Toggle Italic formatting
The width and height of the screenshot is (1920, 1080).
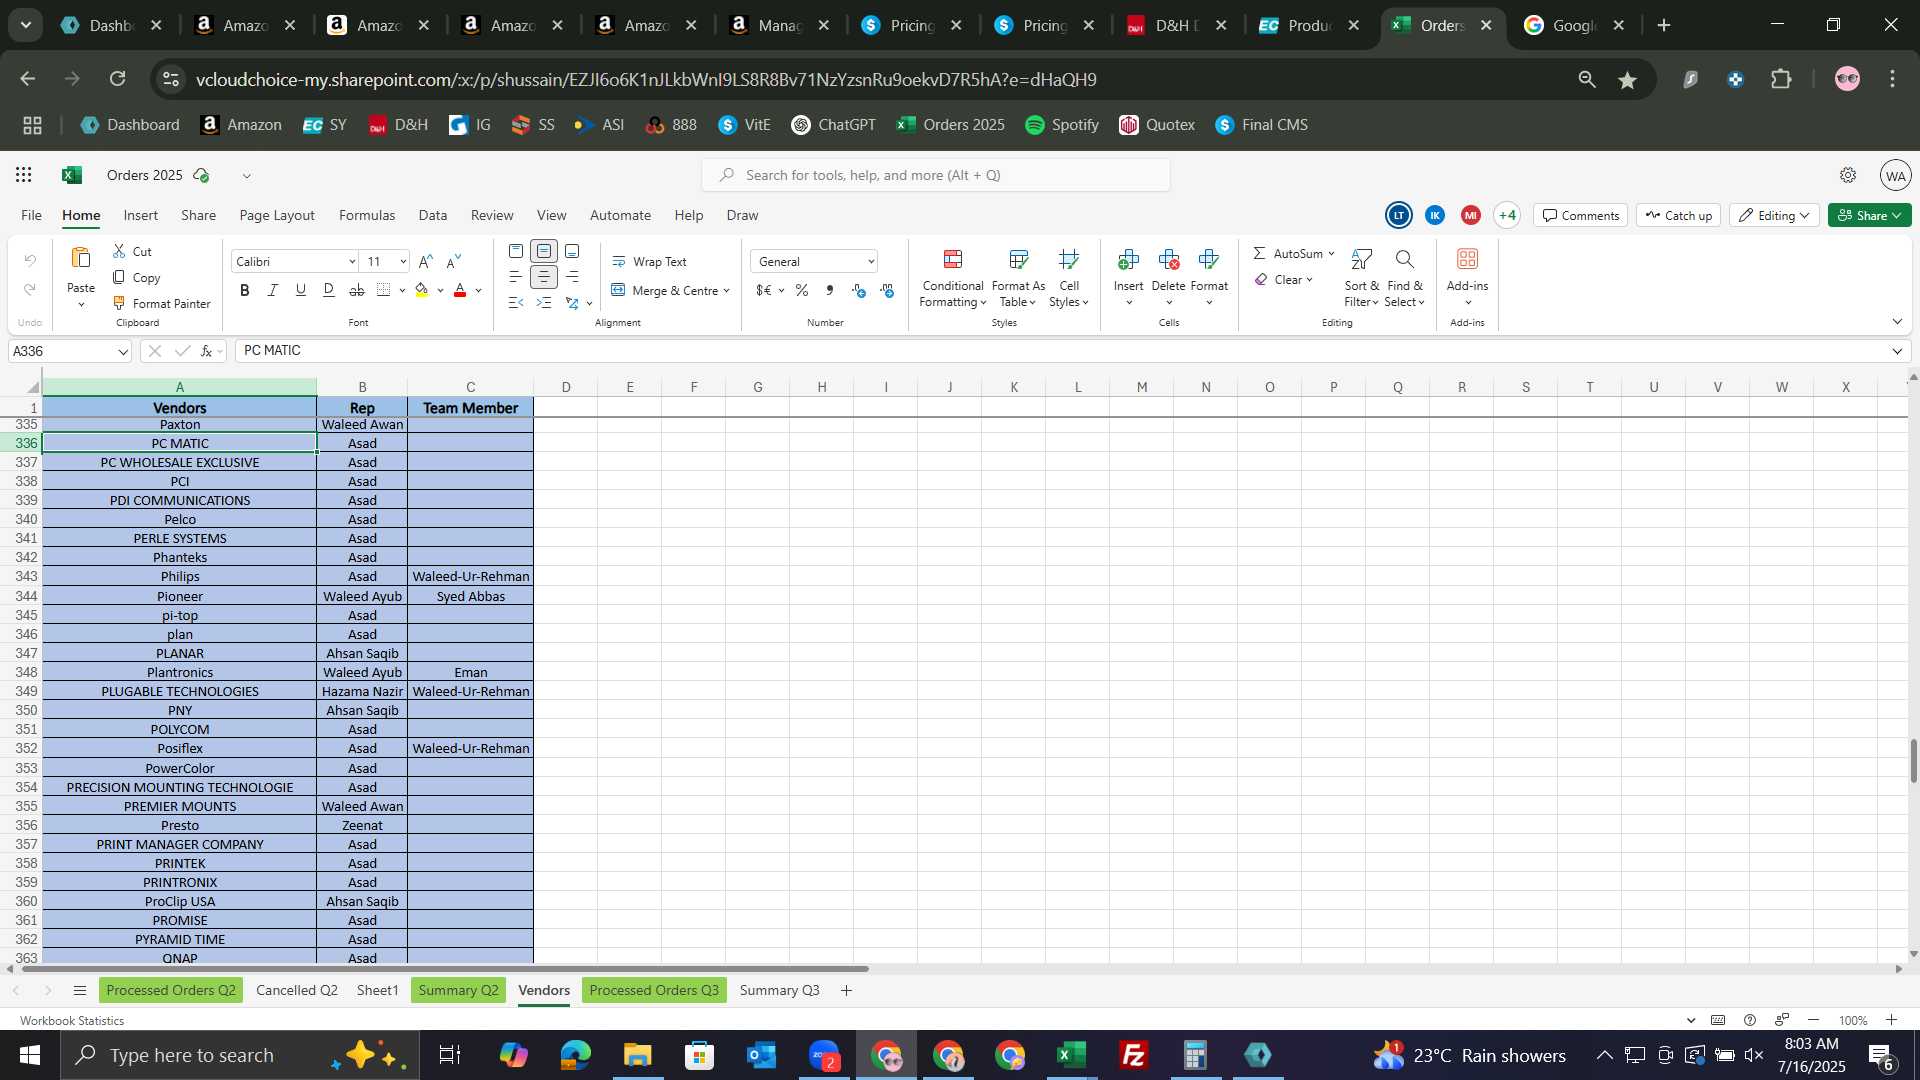273,290
